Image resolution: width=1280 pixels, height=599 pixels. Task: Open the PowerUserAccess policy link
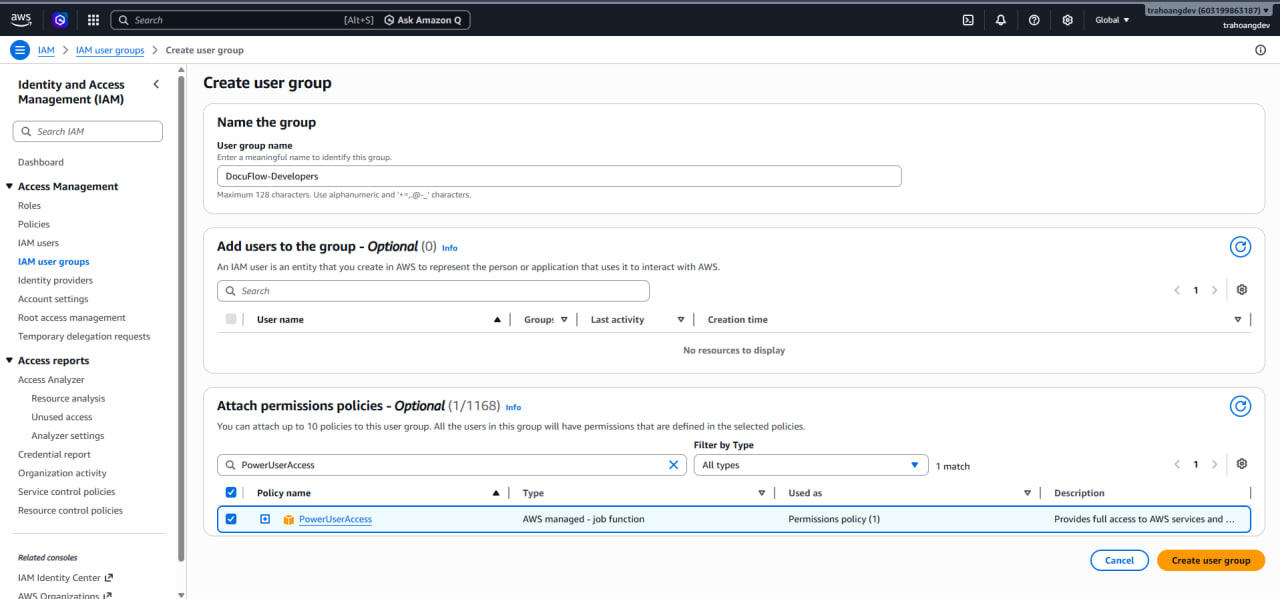point(335,519)
